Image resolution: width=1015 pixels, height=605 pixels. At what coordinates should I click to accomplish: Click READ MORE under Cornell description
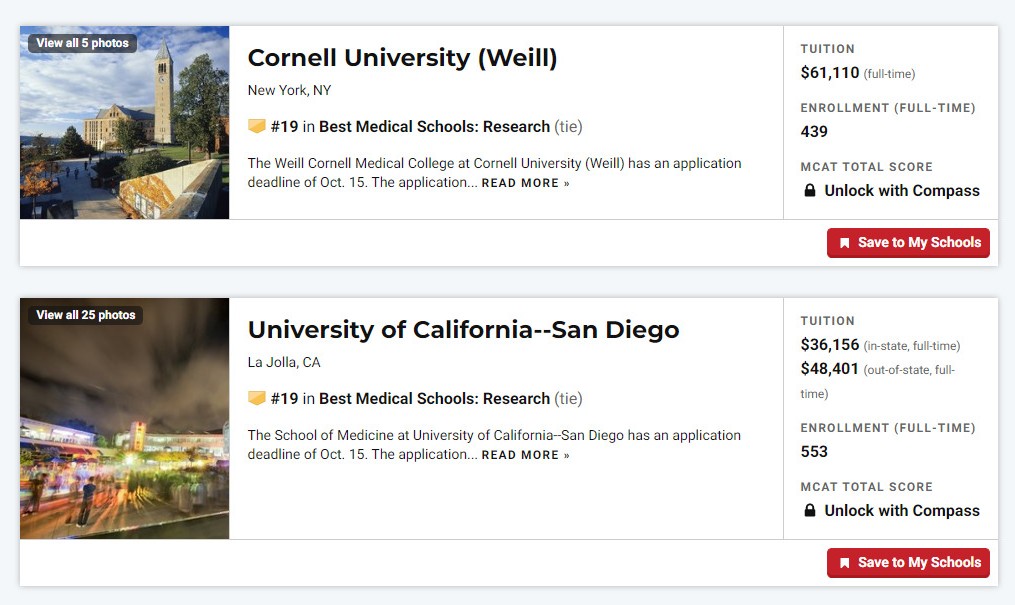[525, 183]
